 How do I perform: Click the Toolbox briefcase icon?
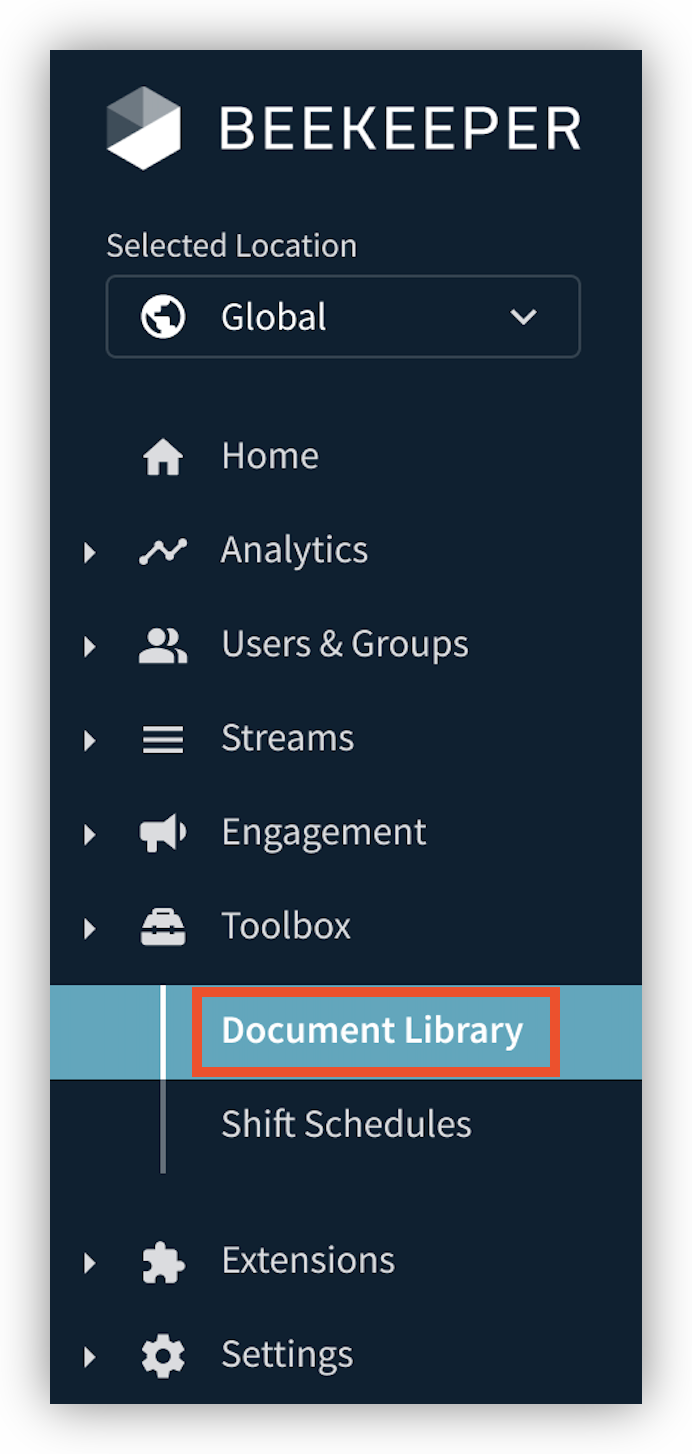[x=163, y=928]
